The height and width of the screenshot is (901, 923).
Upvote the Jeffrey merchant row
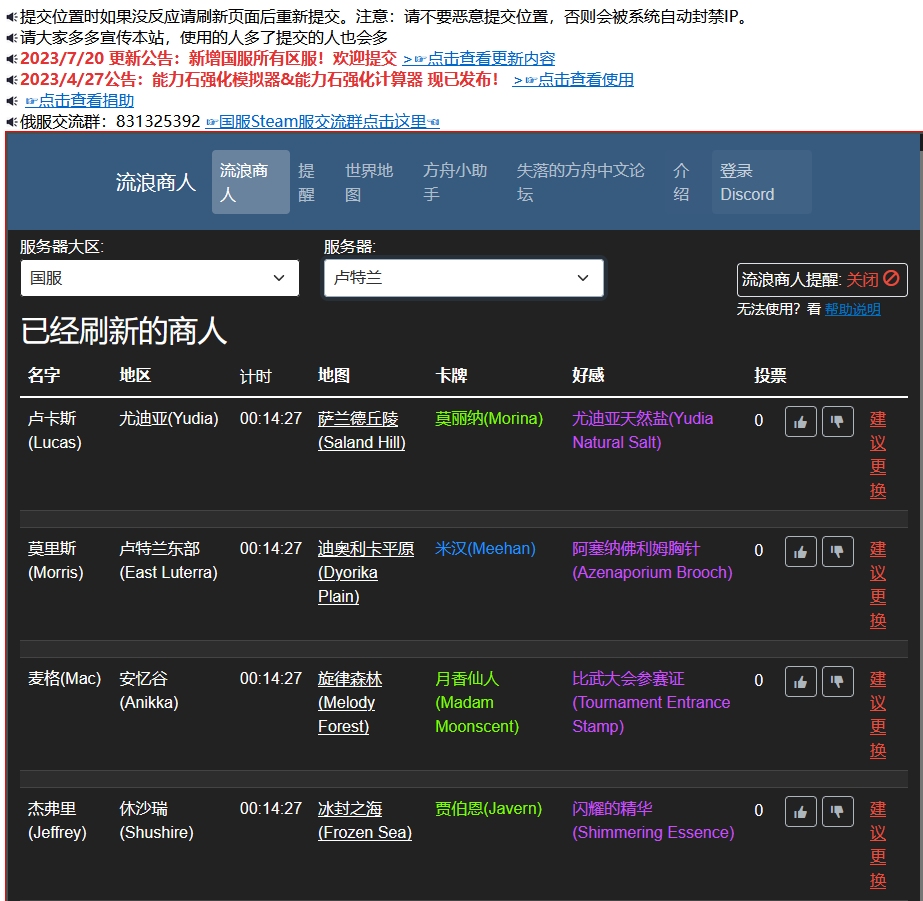[800, 812]
